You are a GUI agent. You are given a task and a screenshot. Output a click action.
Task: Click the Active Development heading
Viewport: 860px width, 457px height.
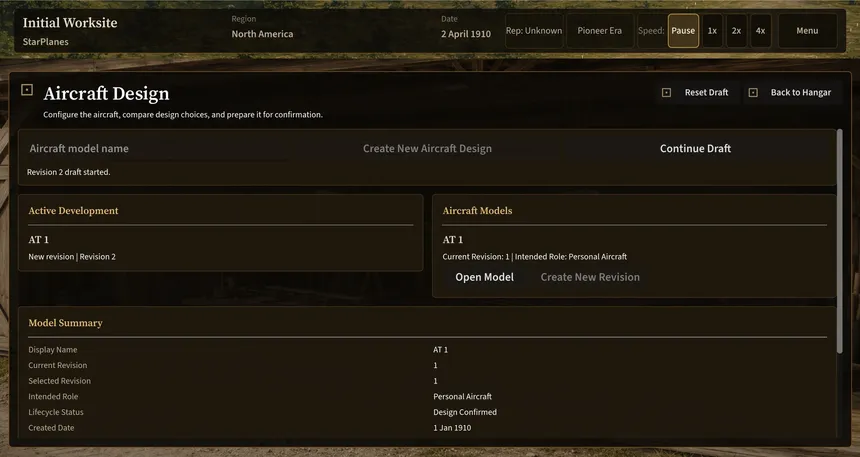[73, 211]
